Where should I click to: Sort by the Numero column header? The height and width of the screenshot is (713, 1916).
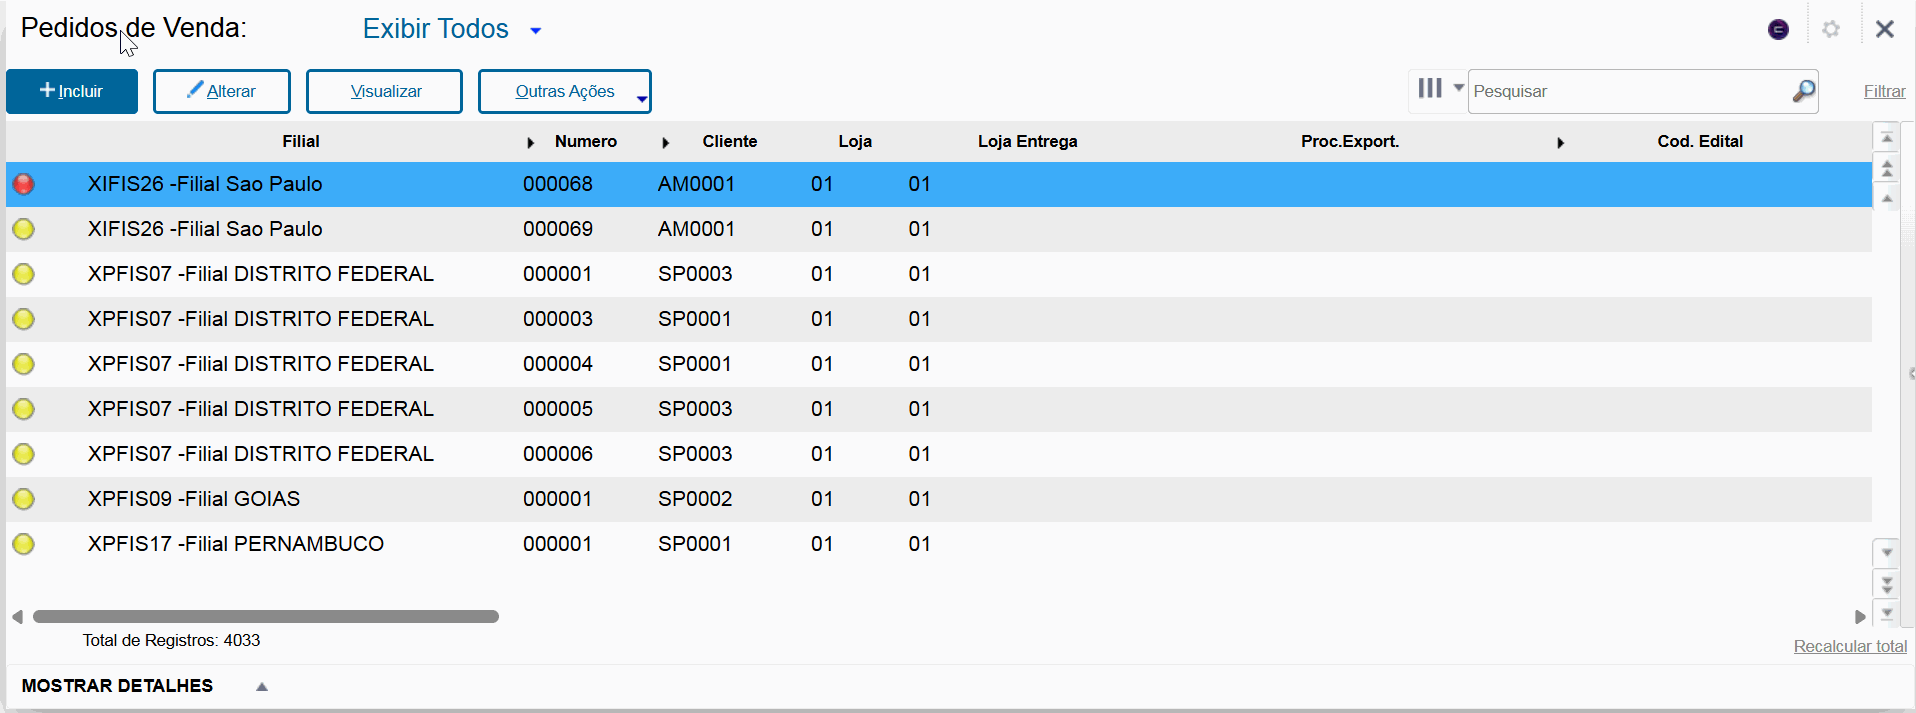click(586, 141)
